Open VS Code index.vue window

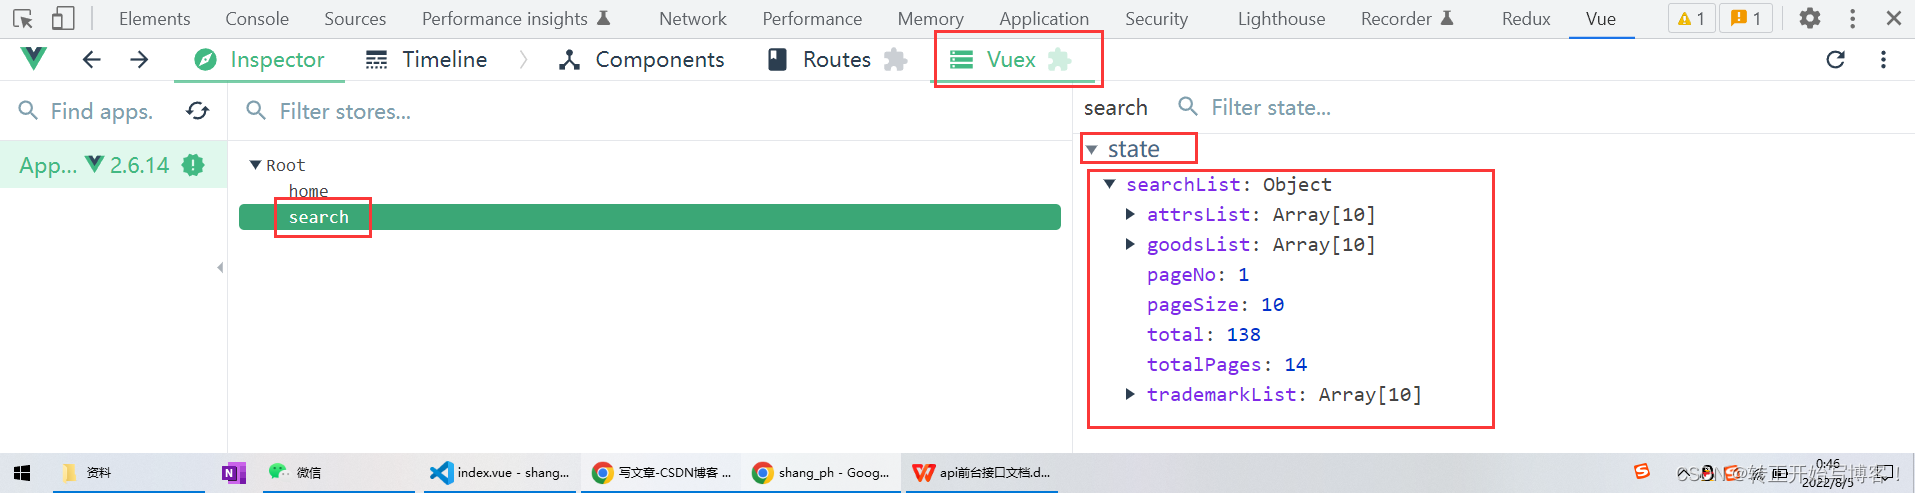500,473
